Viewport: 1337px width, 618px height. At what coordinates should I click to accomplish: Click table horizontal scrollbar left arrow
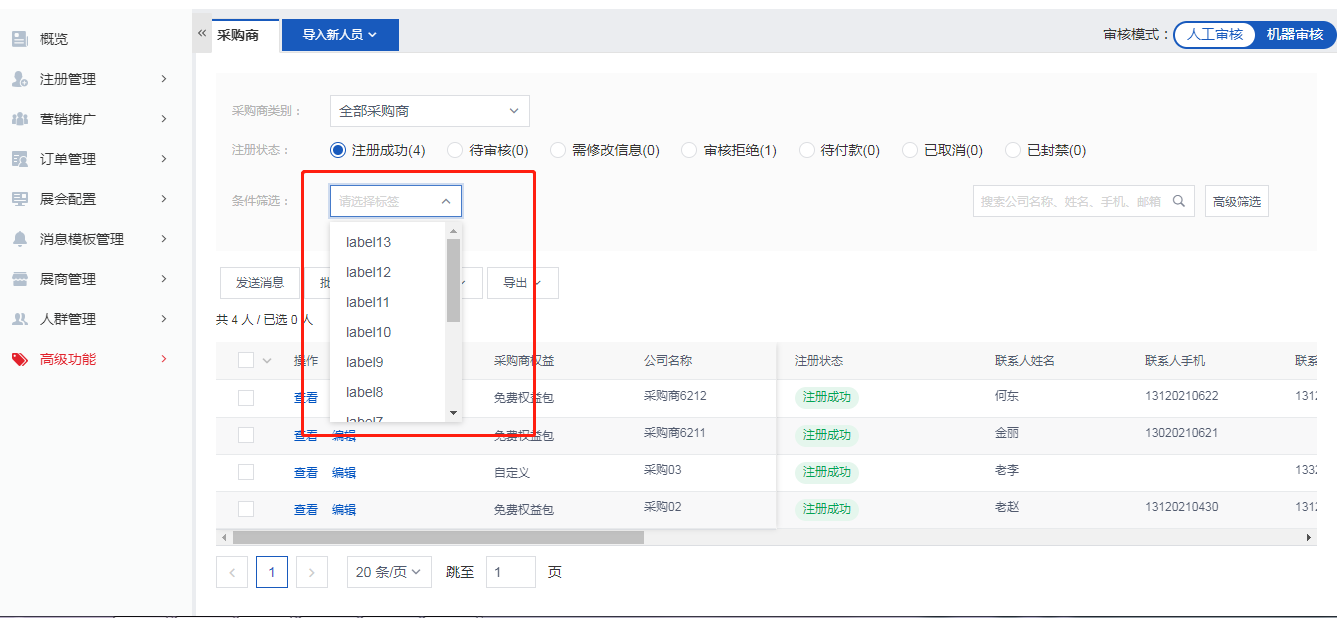pyautogui.click(x=224, y=537)
